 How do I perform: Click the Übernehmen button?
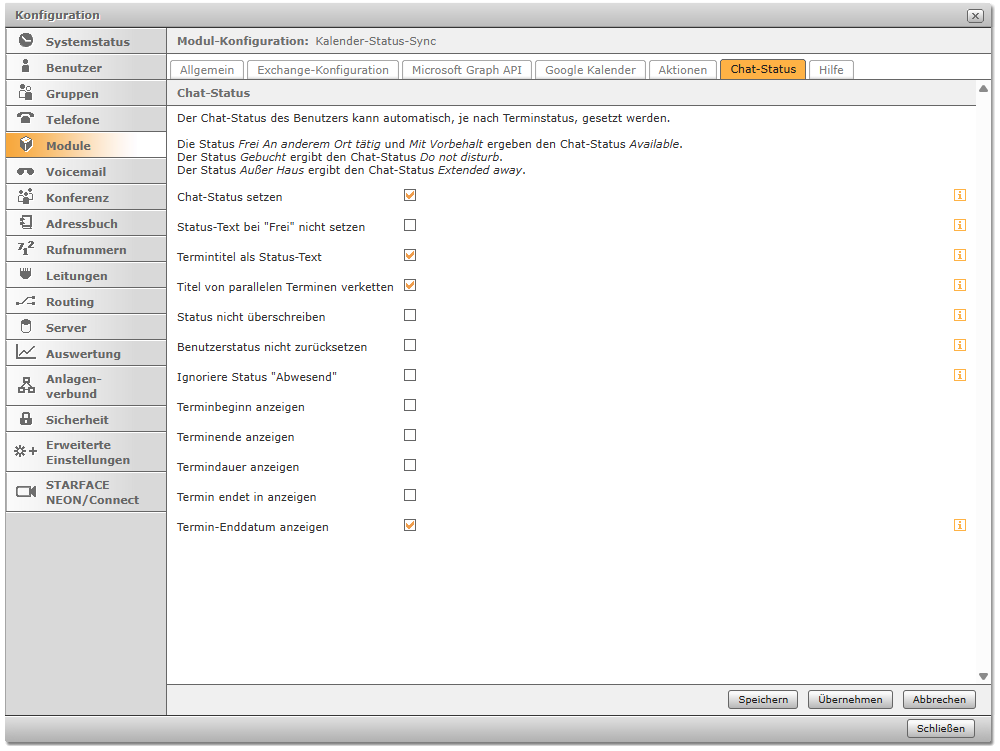[x=850, y=700]
